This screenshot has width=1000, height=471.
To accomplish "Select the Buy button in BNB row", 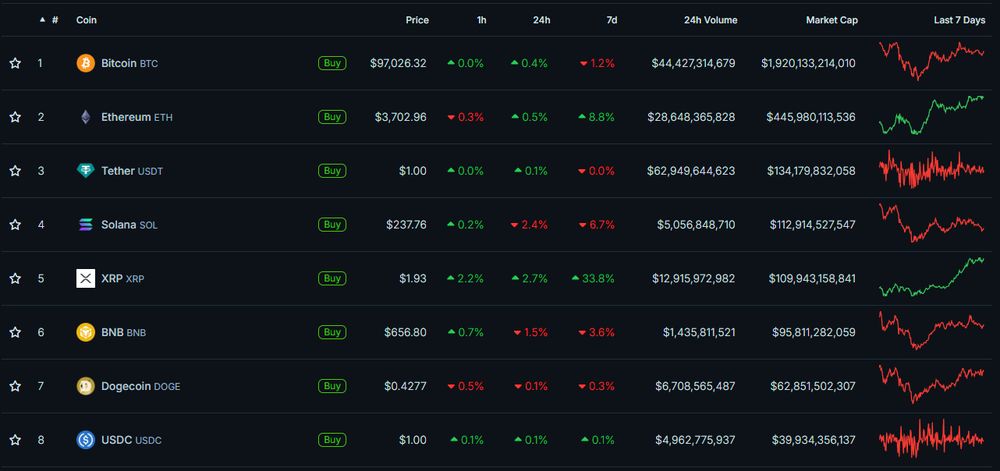I will [332, 332].
